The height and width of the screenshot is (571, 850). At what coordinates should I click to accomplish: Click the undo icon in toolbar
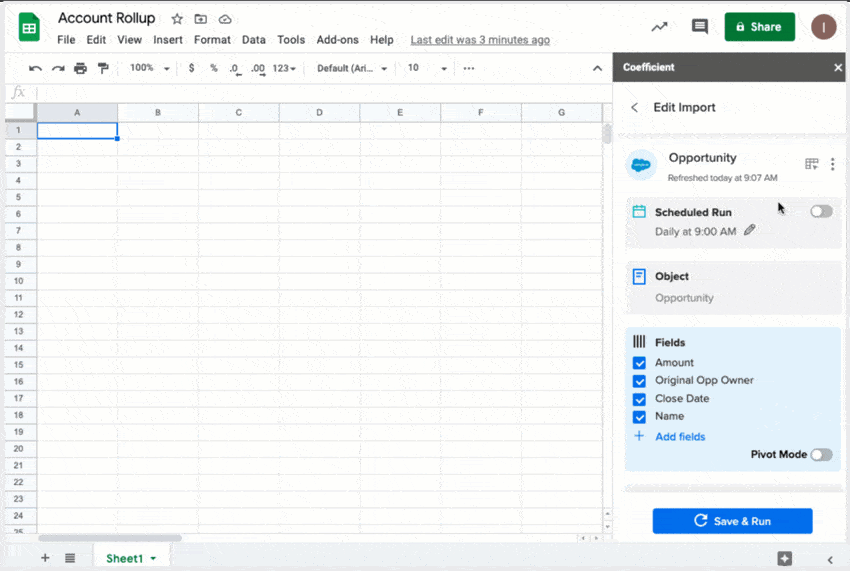[35, 68]
